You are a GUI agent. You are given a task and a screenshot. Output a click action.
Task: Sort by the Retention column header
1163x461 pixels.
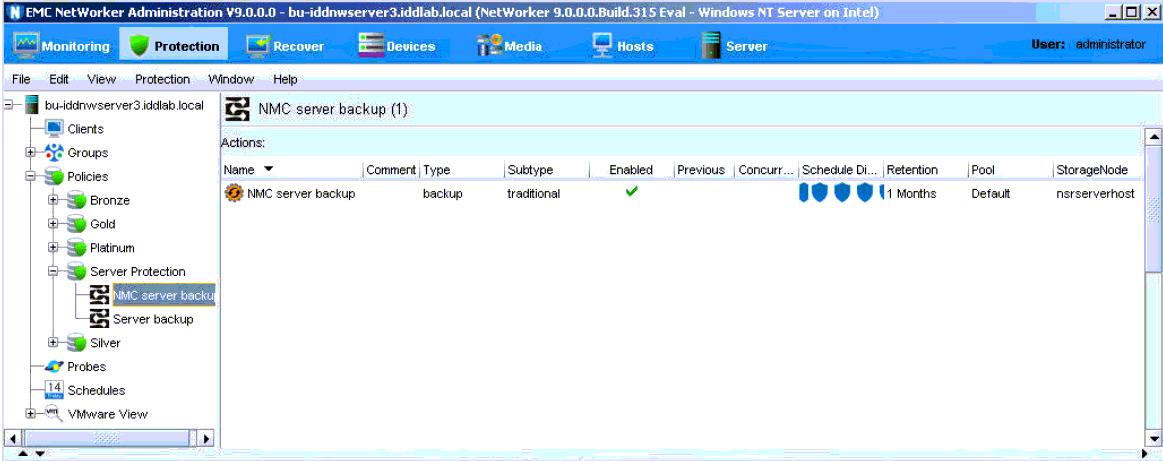click(925, 170)
